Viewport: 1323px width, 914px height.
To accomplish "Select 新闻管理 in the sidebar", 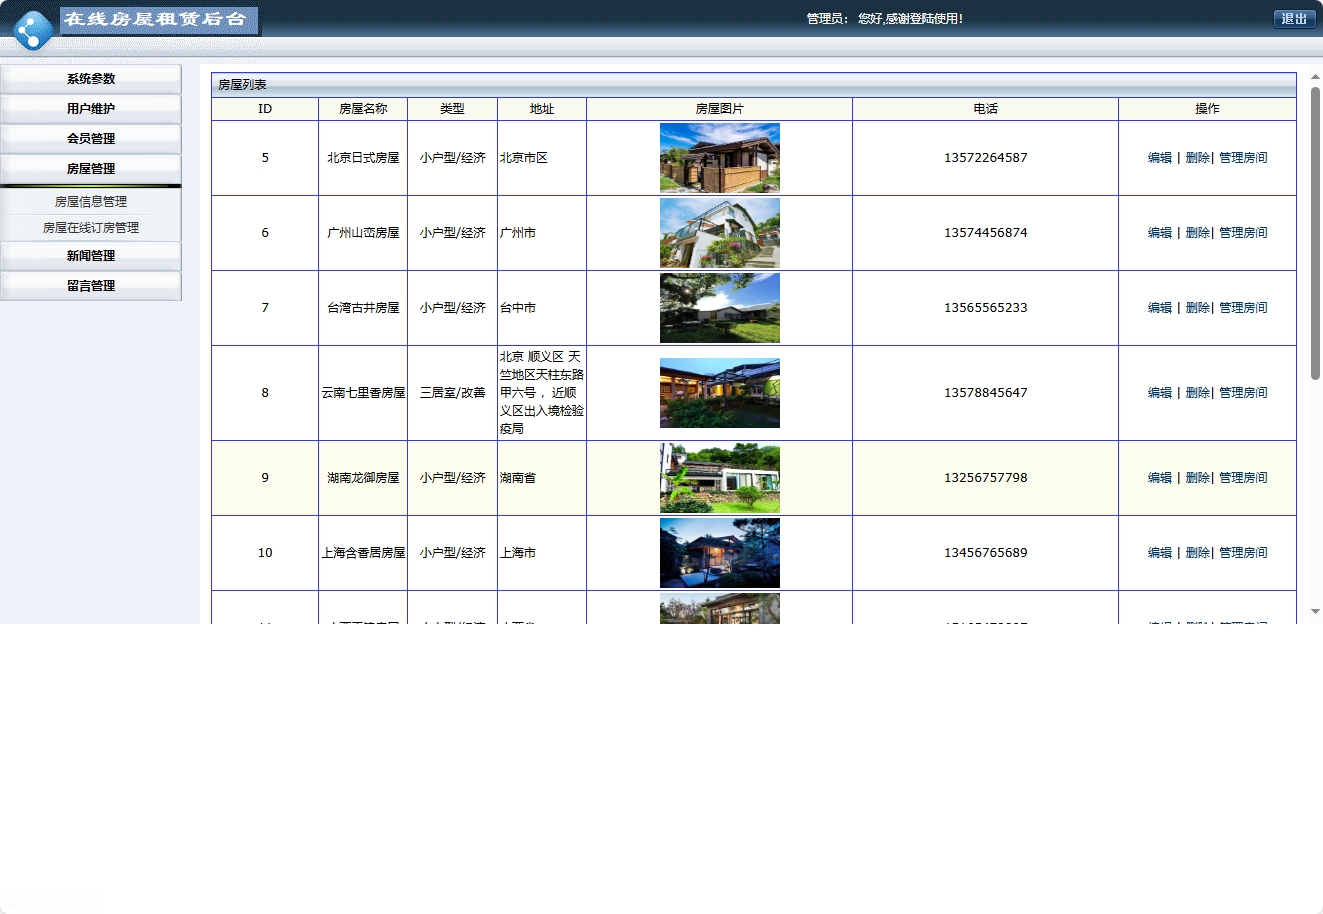I will [90, 255].
